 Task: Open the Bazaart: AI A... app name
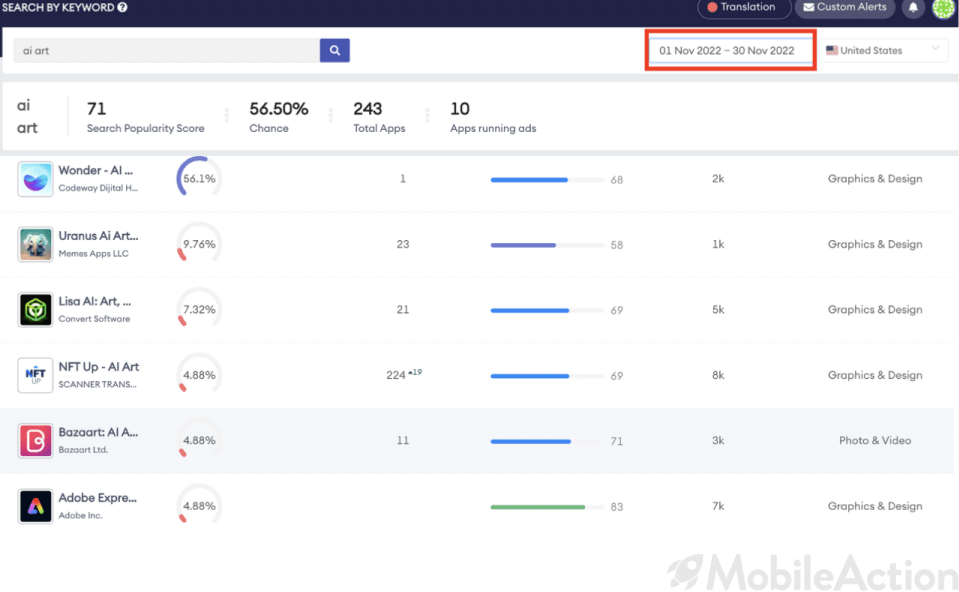98,432
